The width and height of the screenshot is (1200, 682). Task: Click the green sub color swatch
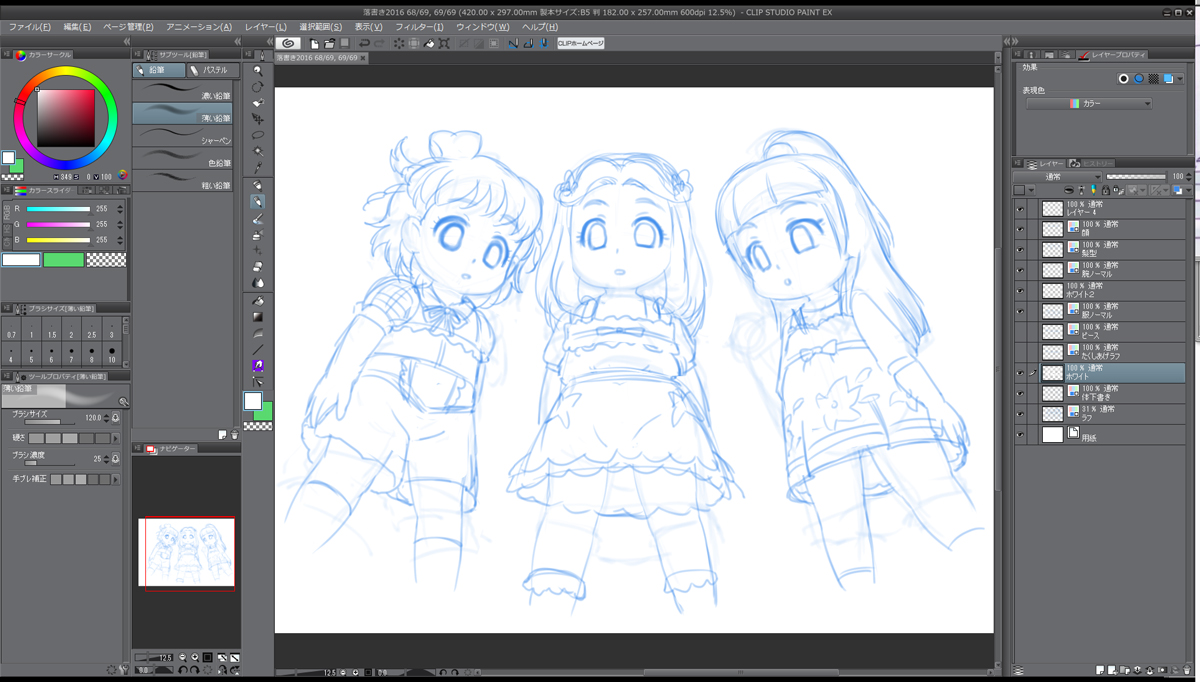click(64, 260)
